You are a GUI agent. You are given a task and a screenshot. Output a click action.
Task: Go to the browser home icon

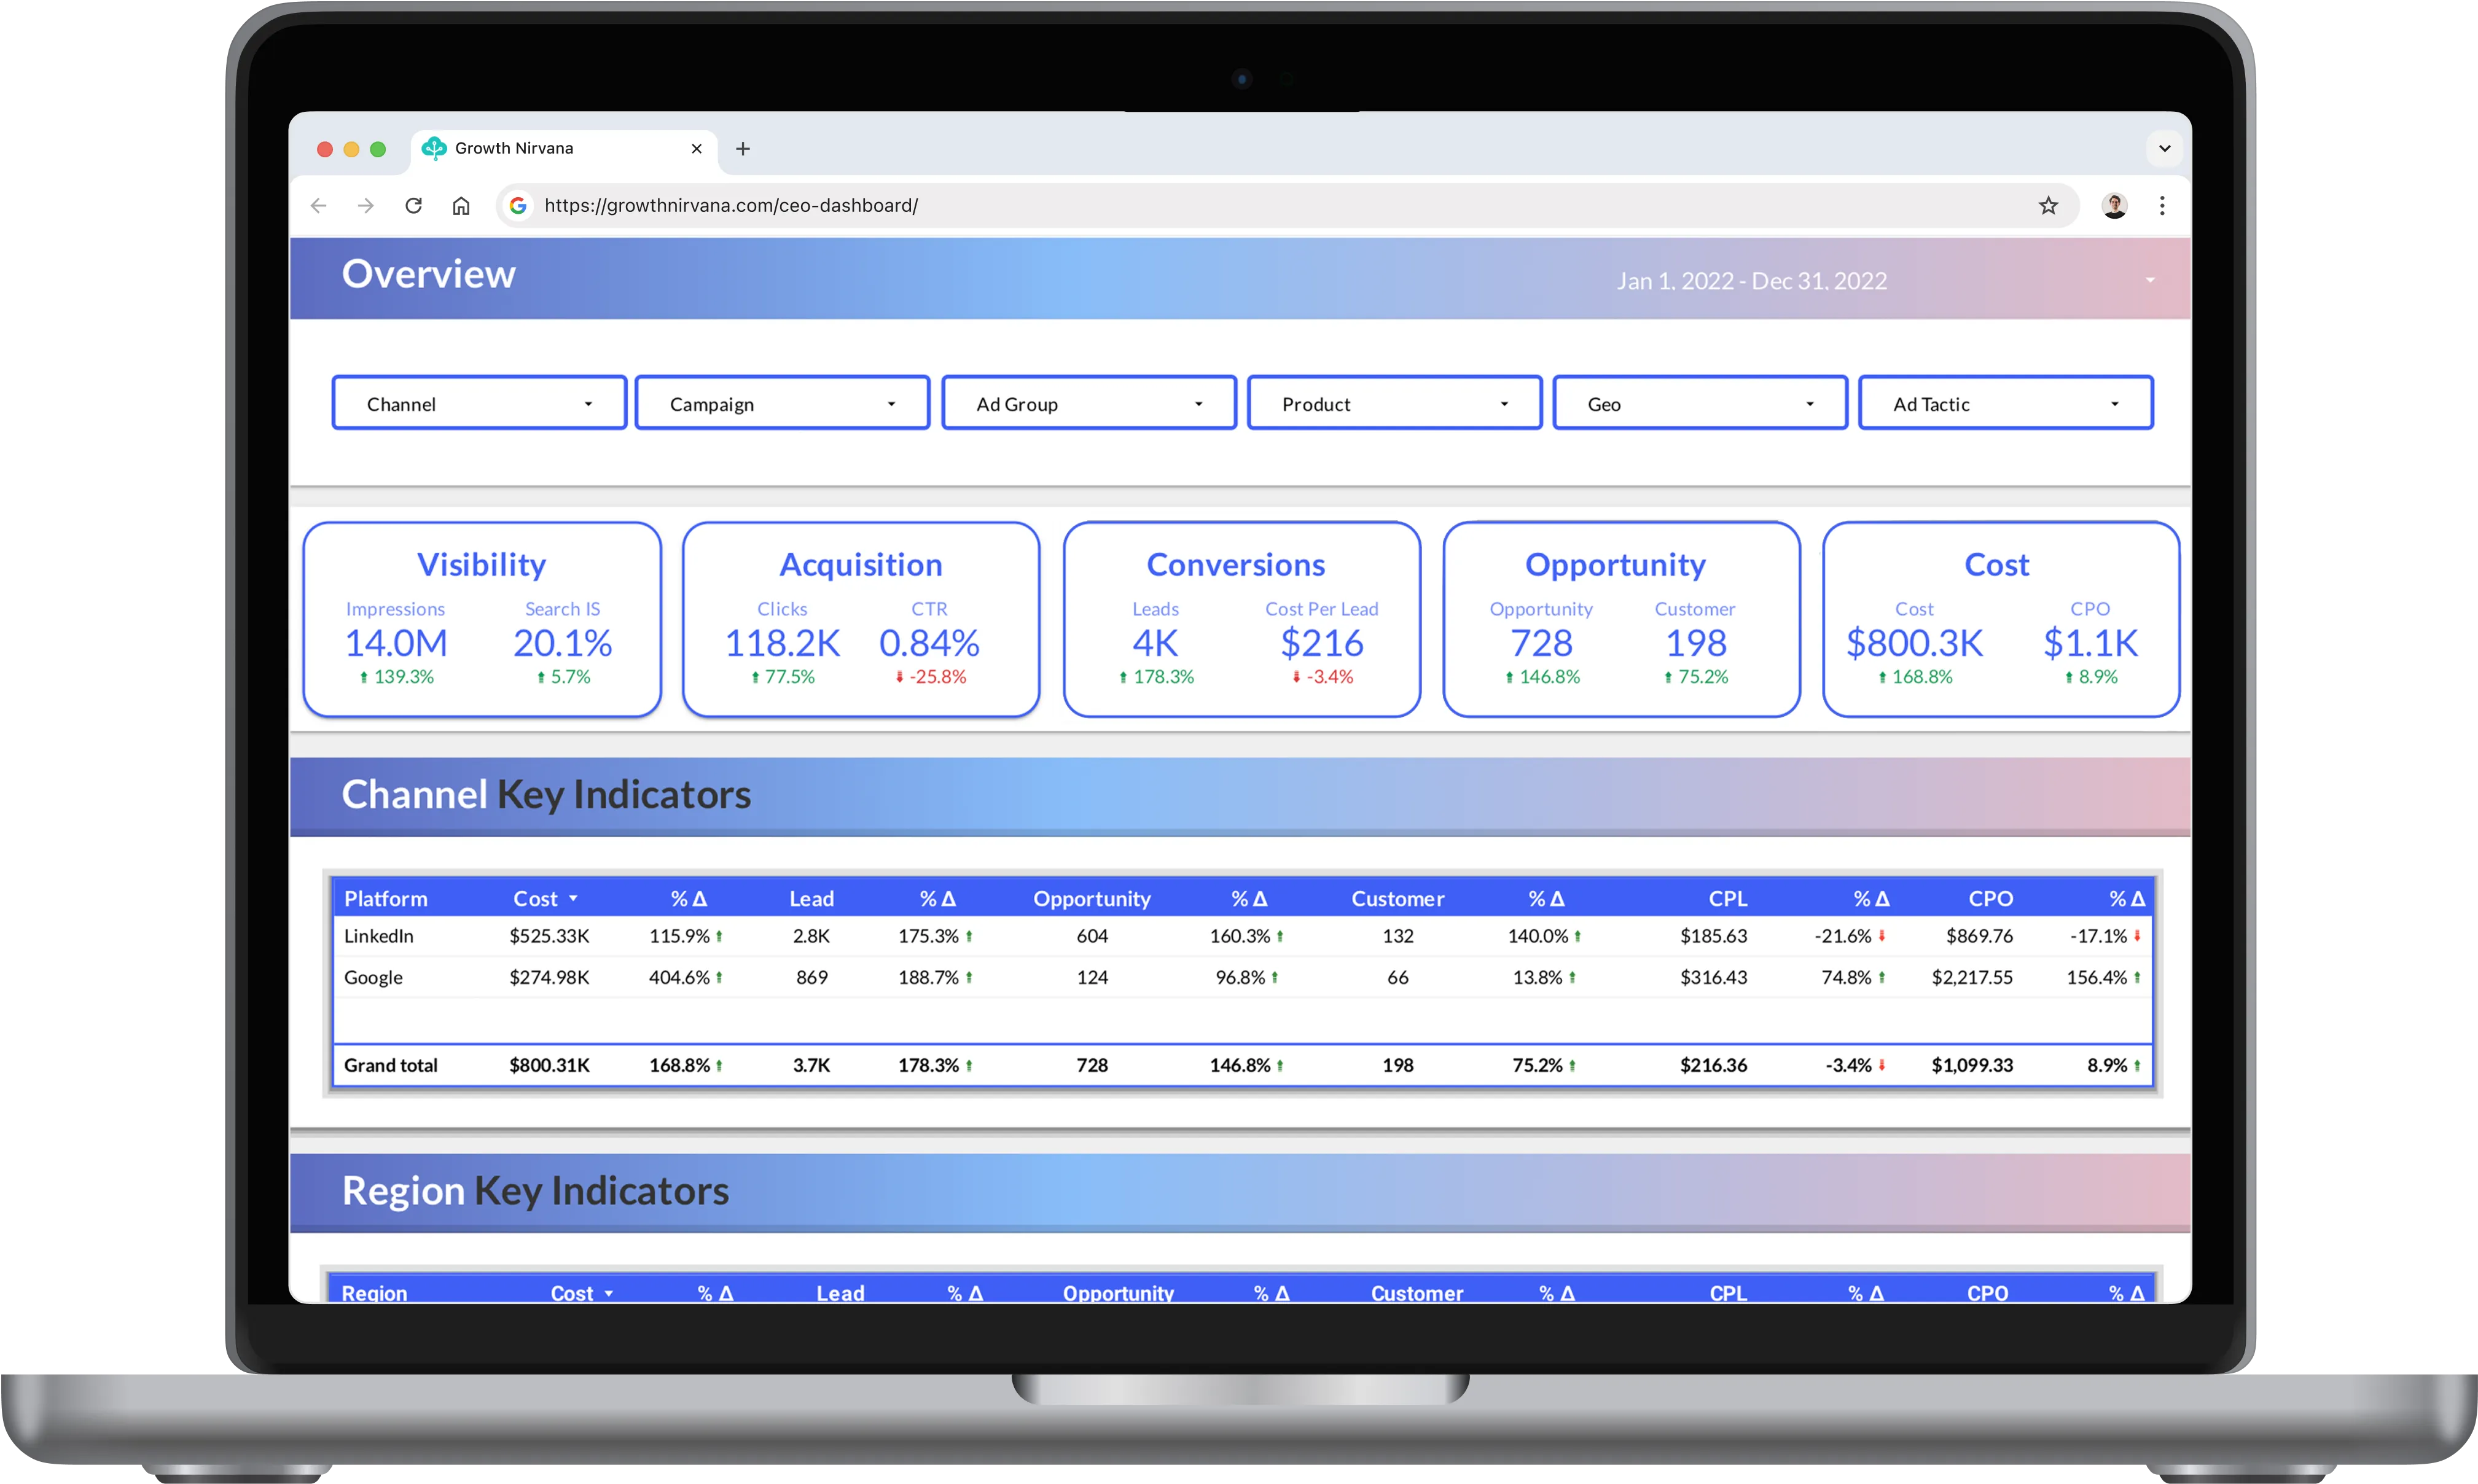[461, 205]
